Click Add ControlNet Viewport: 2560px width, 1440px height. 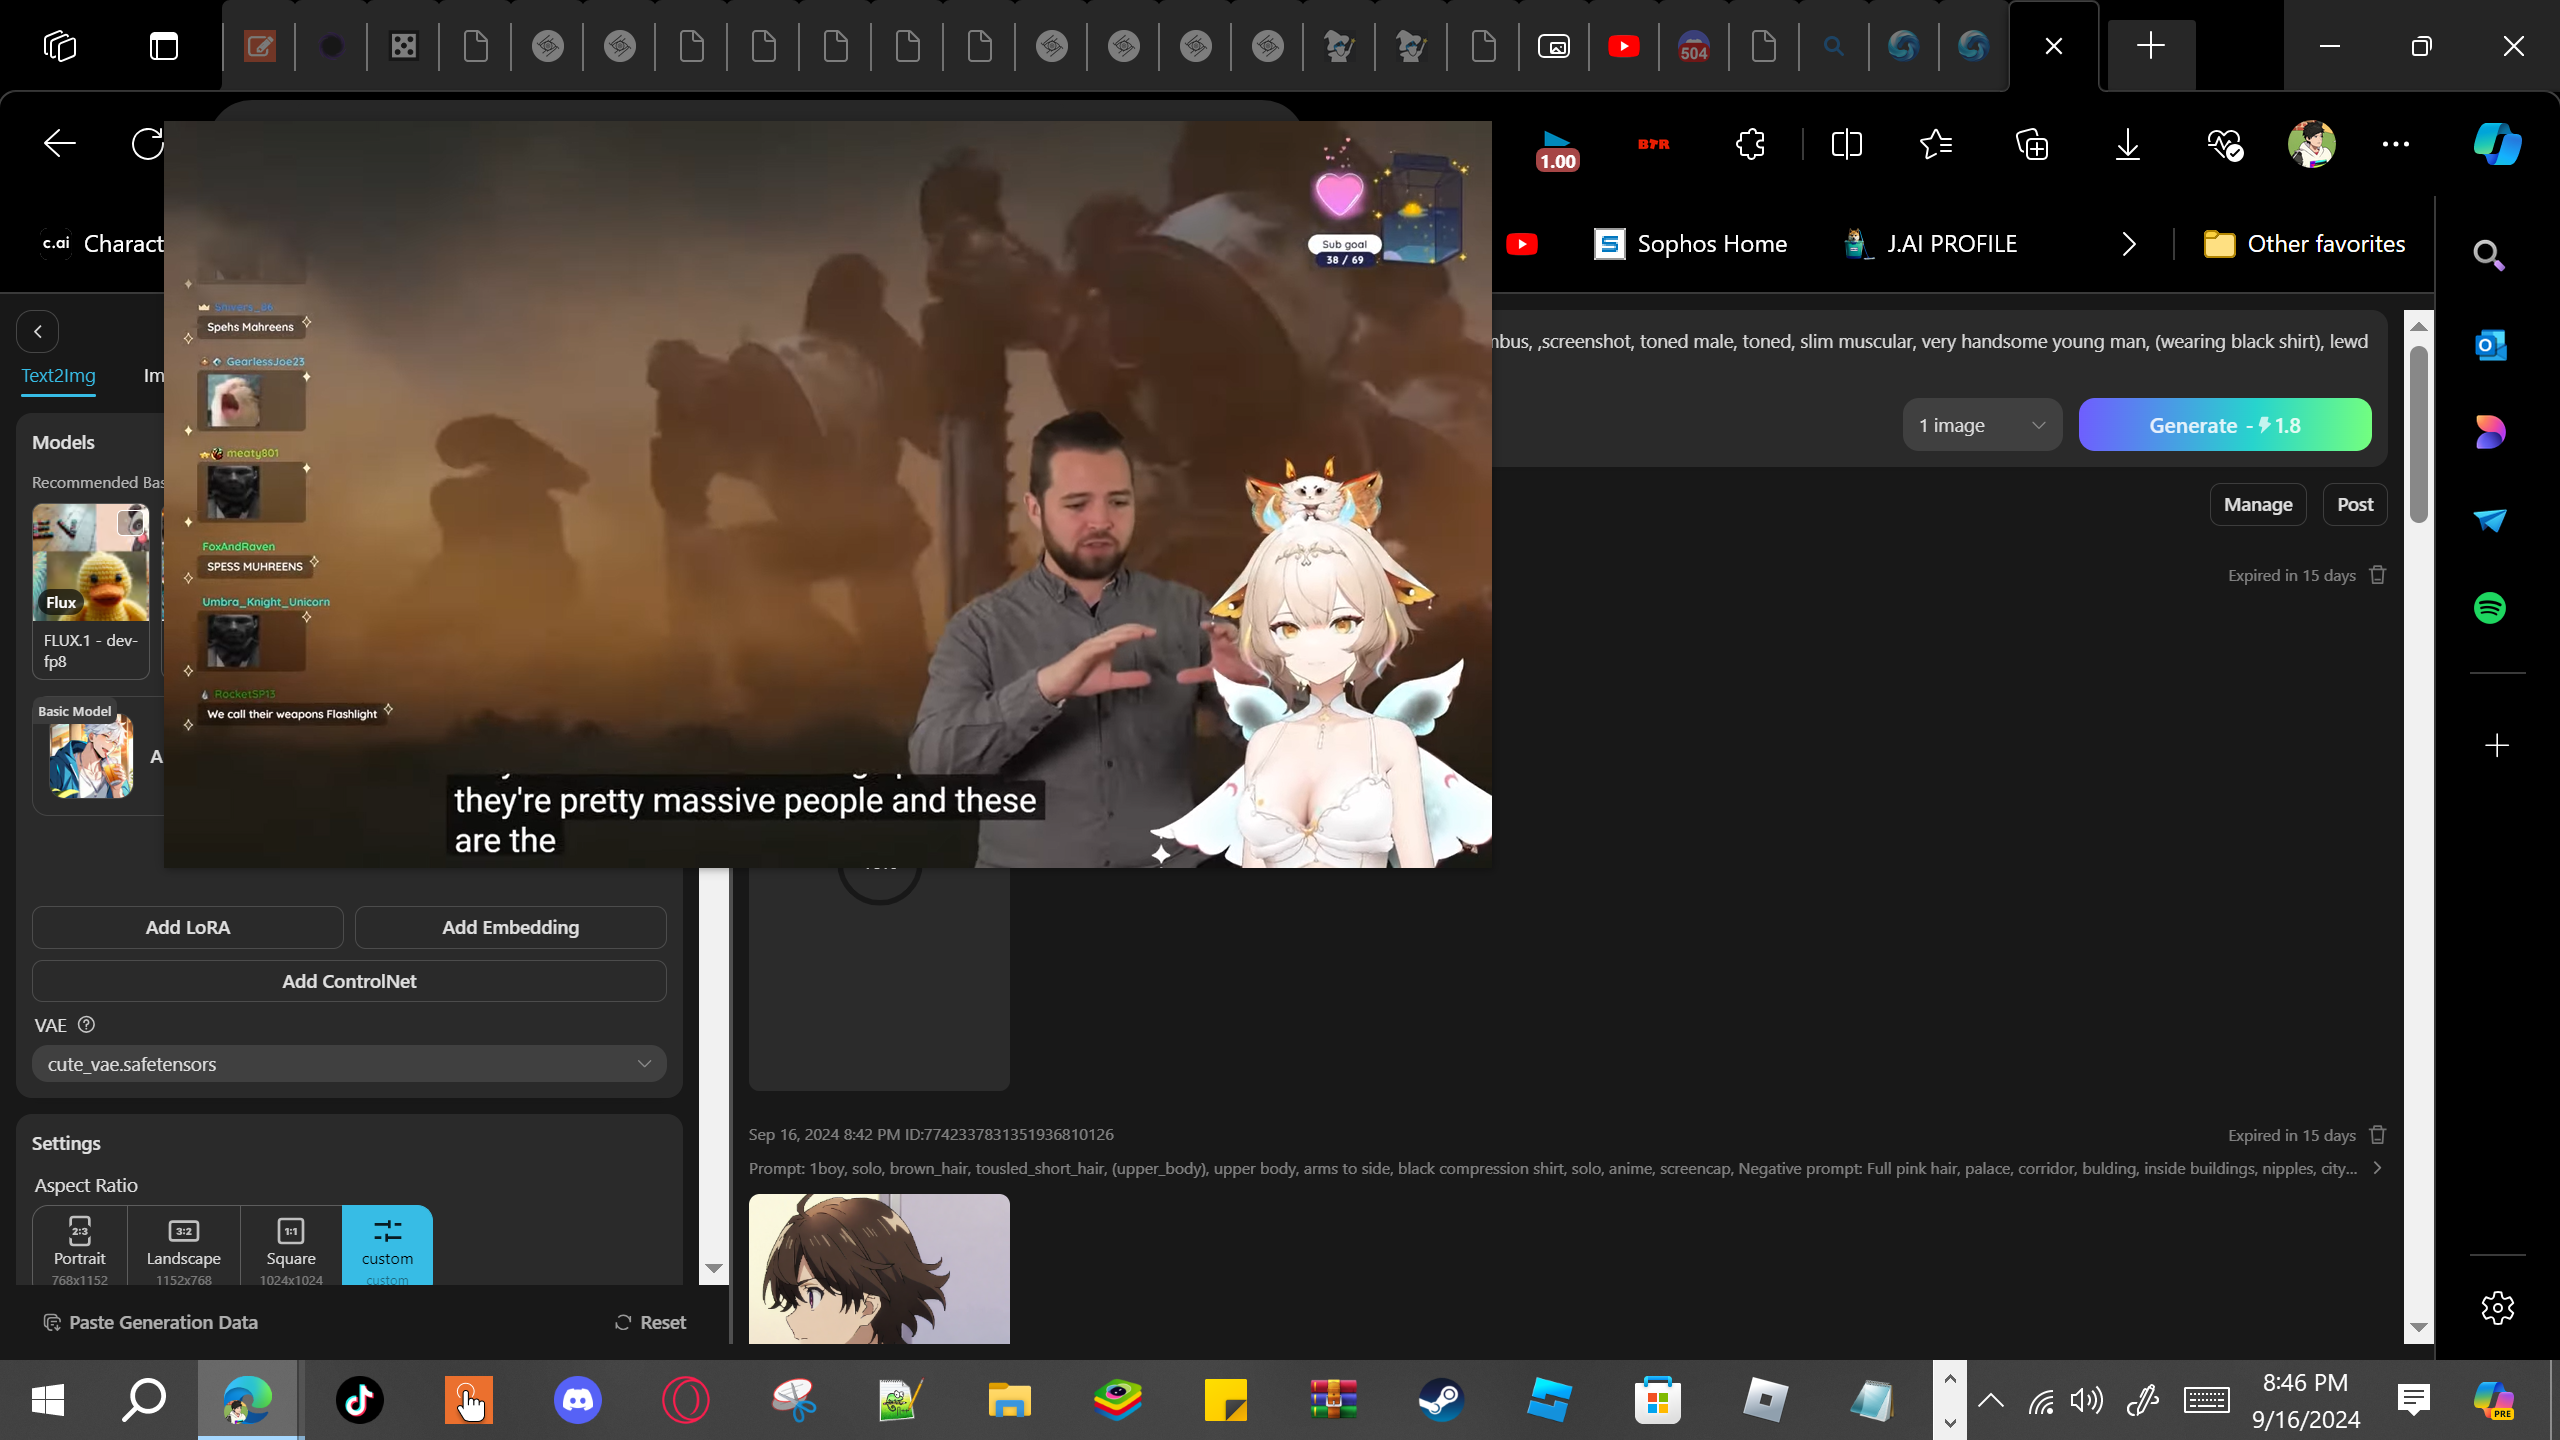point(349,982)
